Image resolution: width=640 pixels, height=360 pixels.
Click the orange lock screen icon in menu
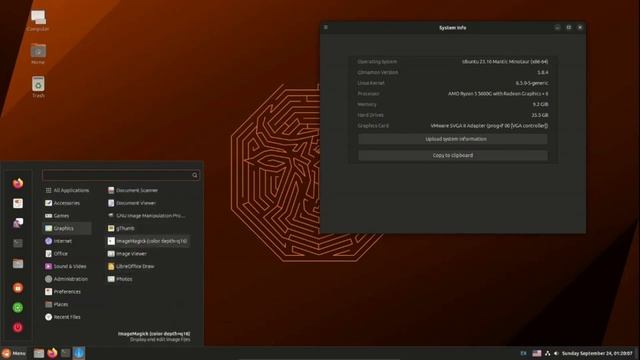pyautogui.click(x=18, y=288)
